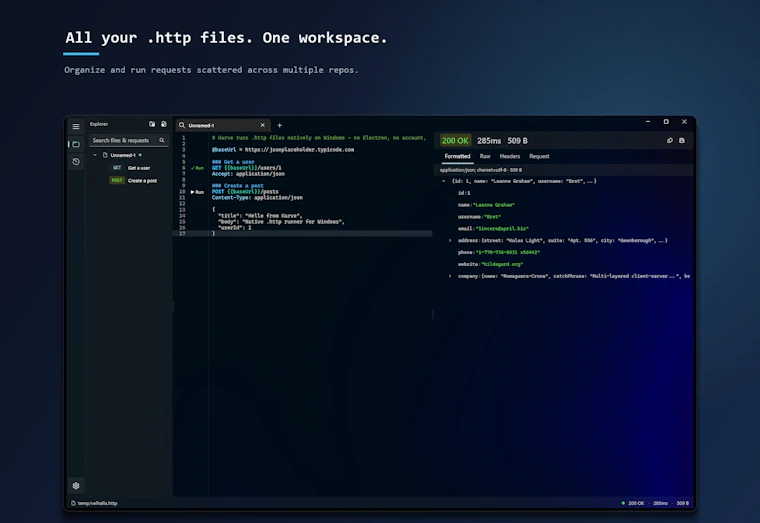Click the file icon next to Unnamed-1 in the tree

(105, 155)
